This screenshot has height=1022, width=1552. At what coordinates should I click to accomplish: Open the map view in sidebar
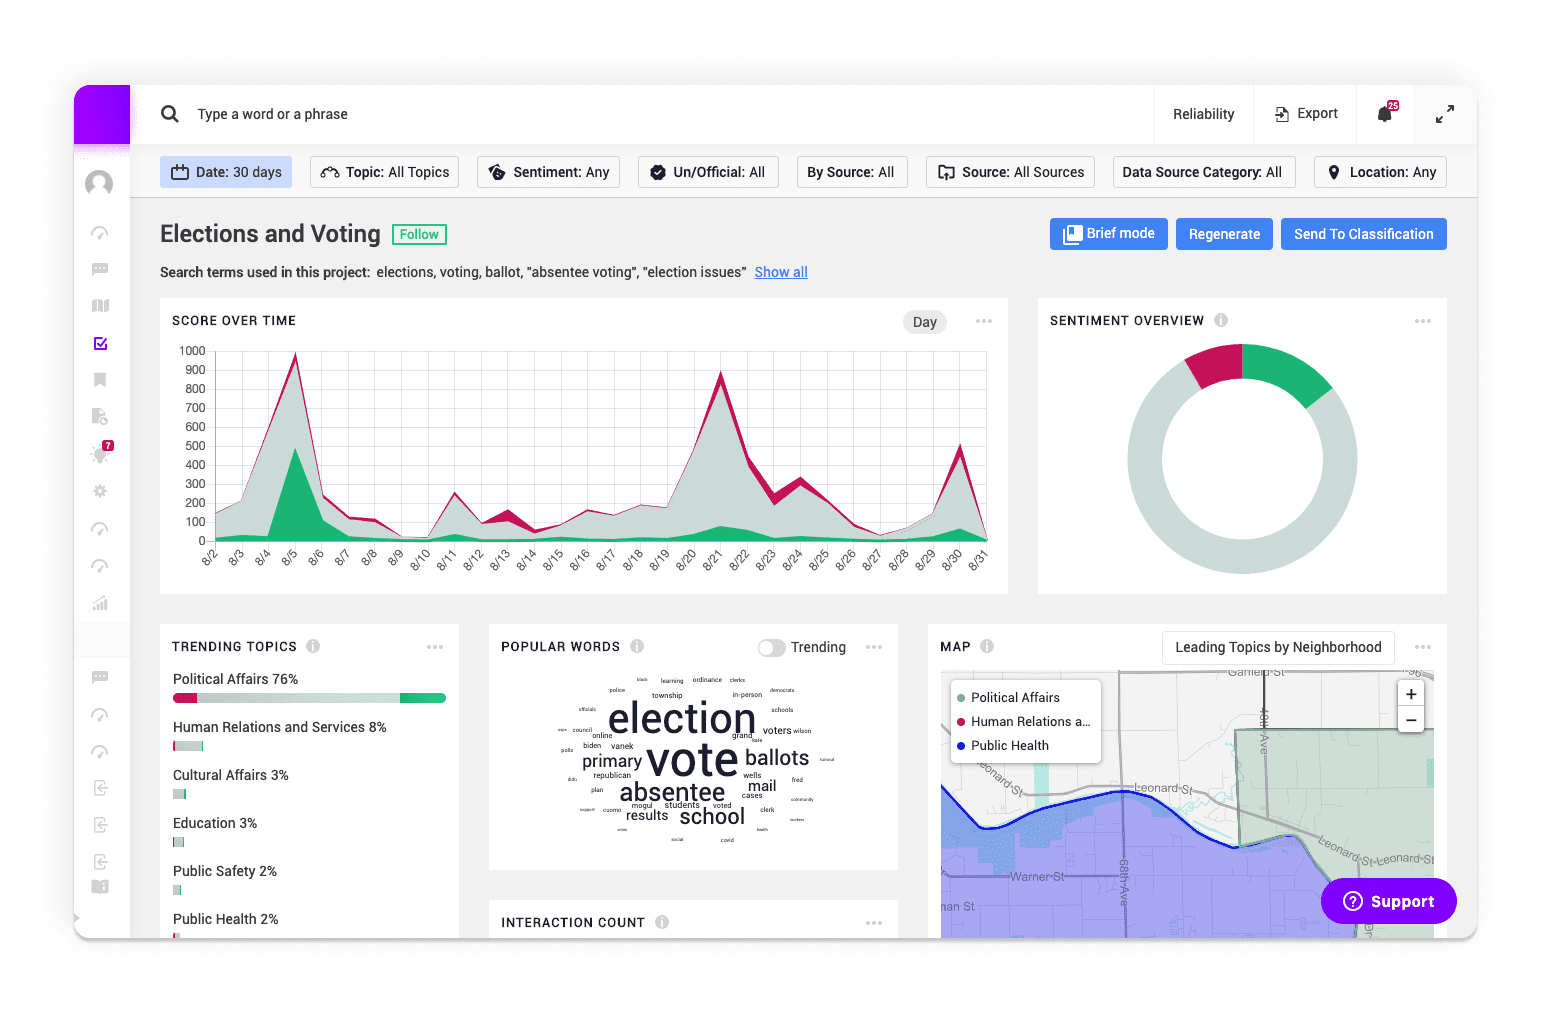point(100,306)
